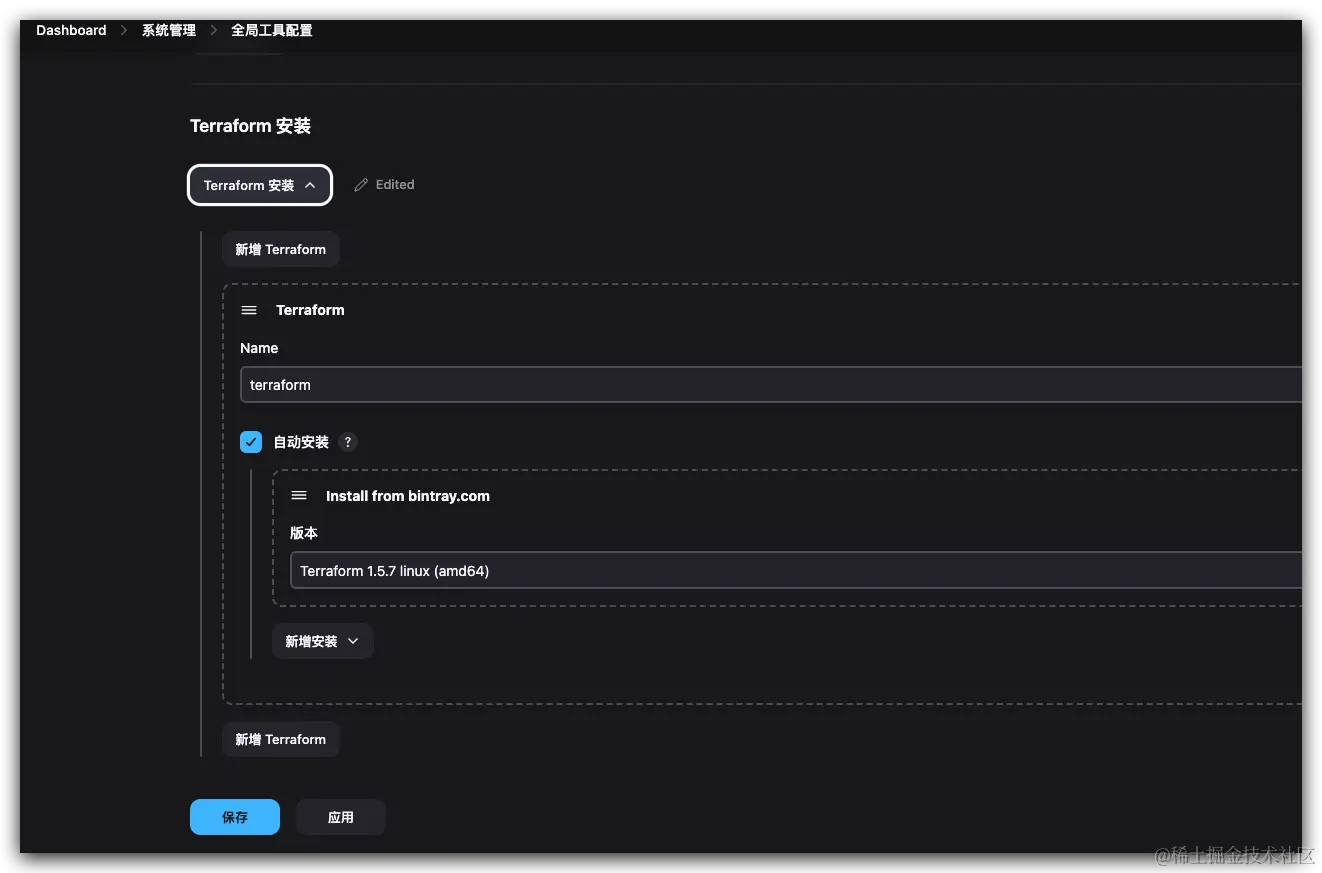Click the 应用 button
Screen dimensions: 1322x873
click(341, 817)
